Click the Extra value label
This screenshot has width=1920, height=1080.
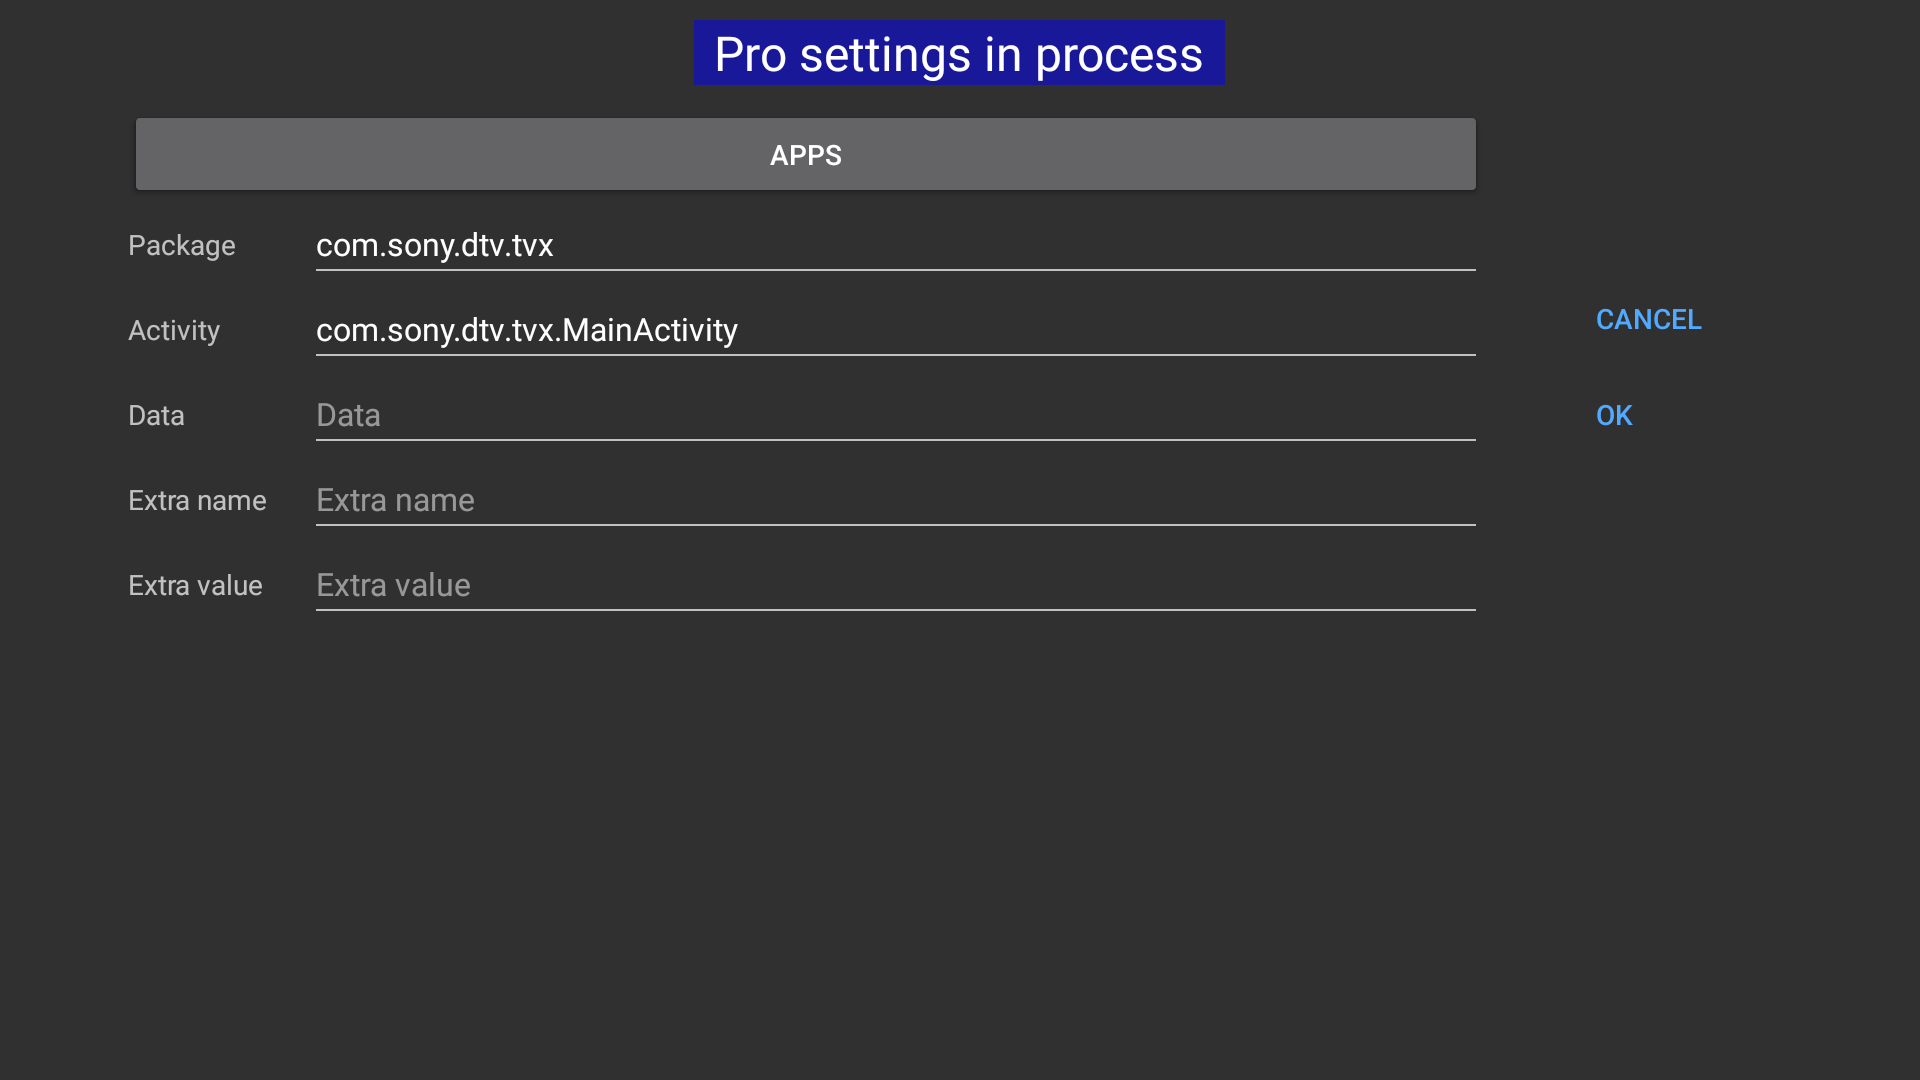click(195, 586)
